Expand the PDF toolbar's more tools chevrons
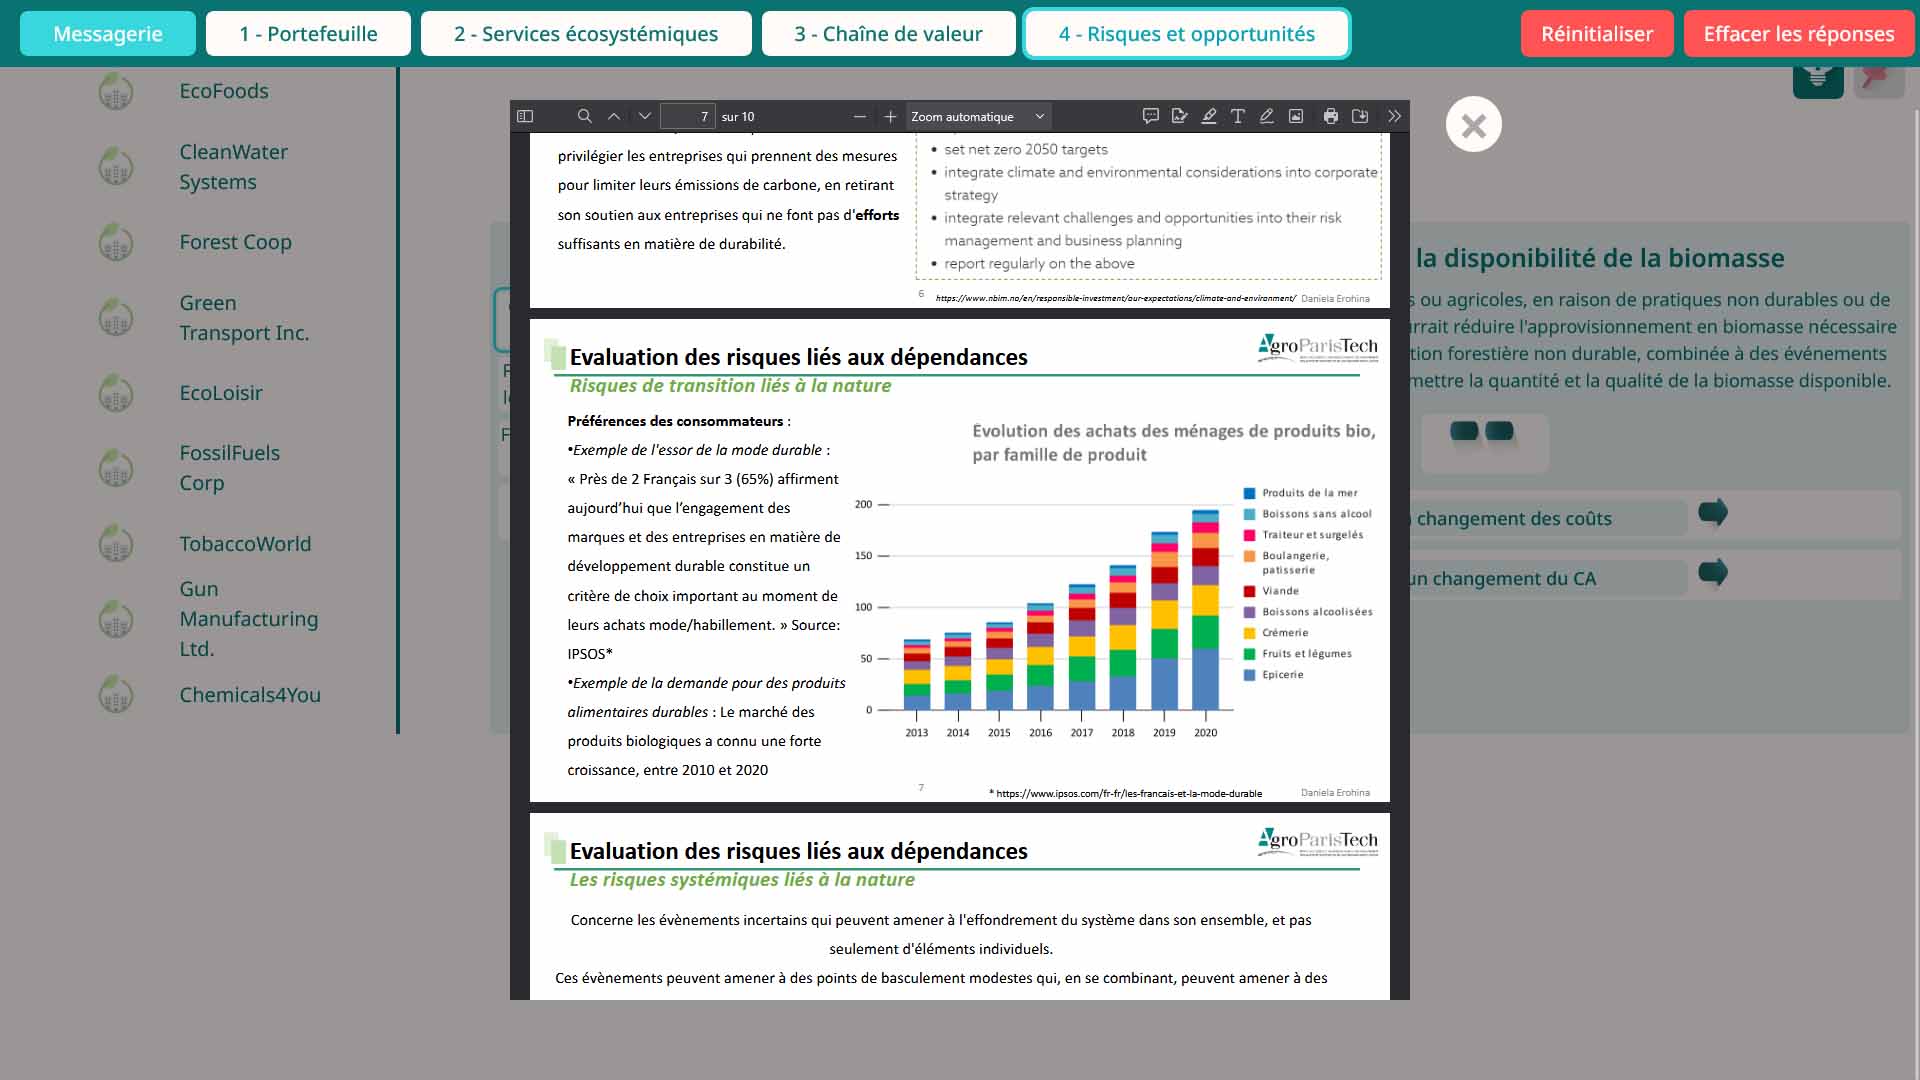Image resolution: width=1920 pixels, height=1080 pixels. pyautogui.click(x=1394, y=117)
